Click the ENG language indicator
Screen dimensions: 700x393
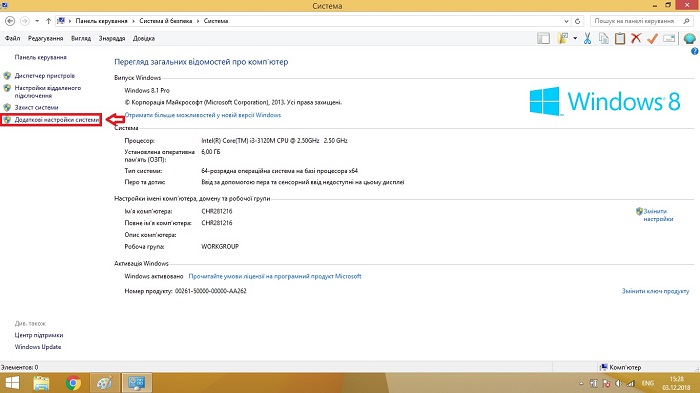point(648,383)
